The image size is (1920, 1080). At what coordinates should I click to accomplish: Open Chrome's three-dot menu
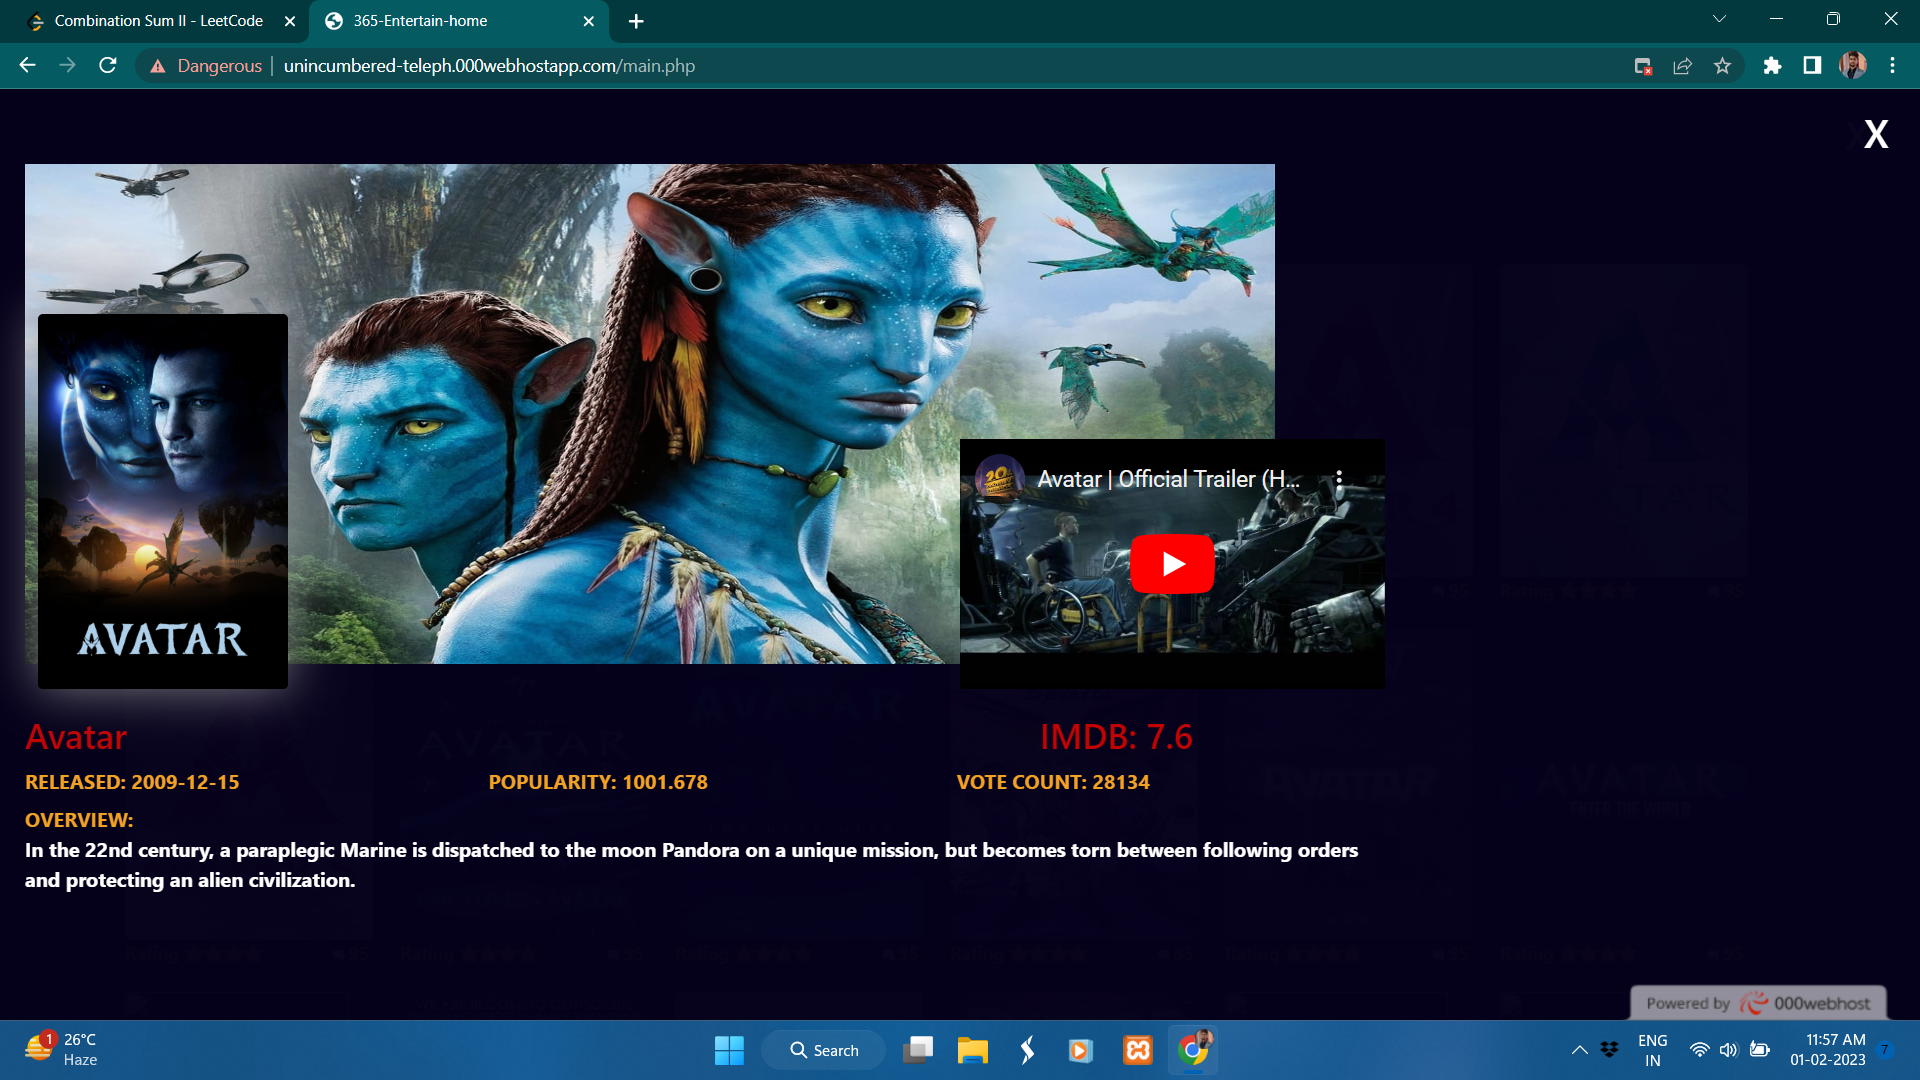(x=1892, y=66)
